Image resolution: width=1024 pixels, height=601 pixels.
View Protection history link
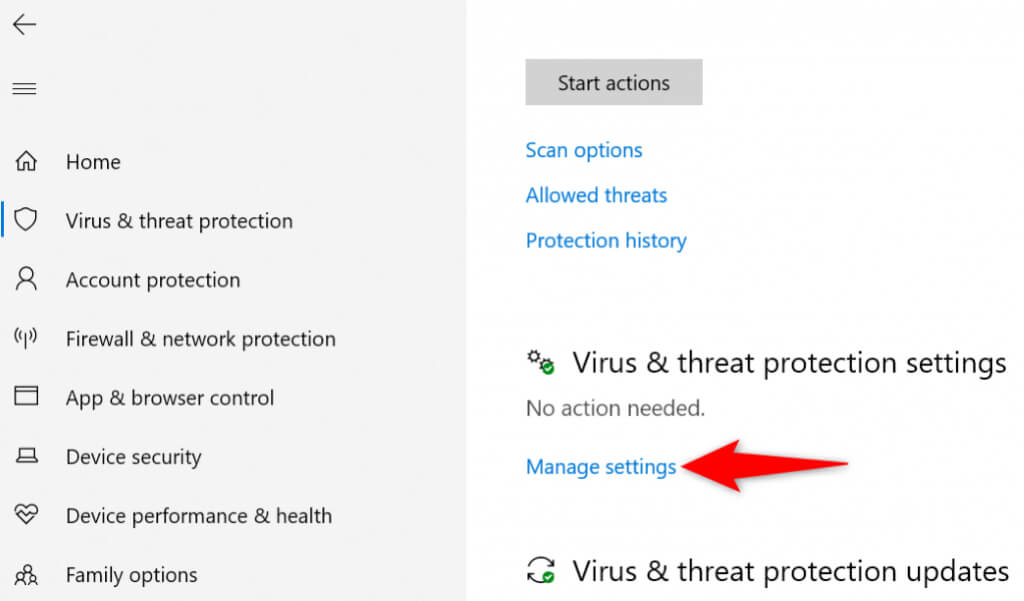606,240
